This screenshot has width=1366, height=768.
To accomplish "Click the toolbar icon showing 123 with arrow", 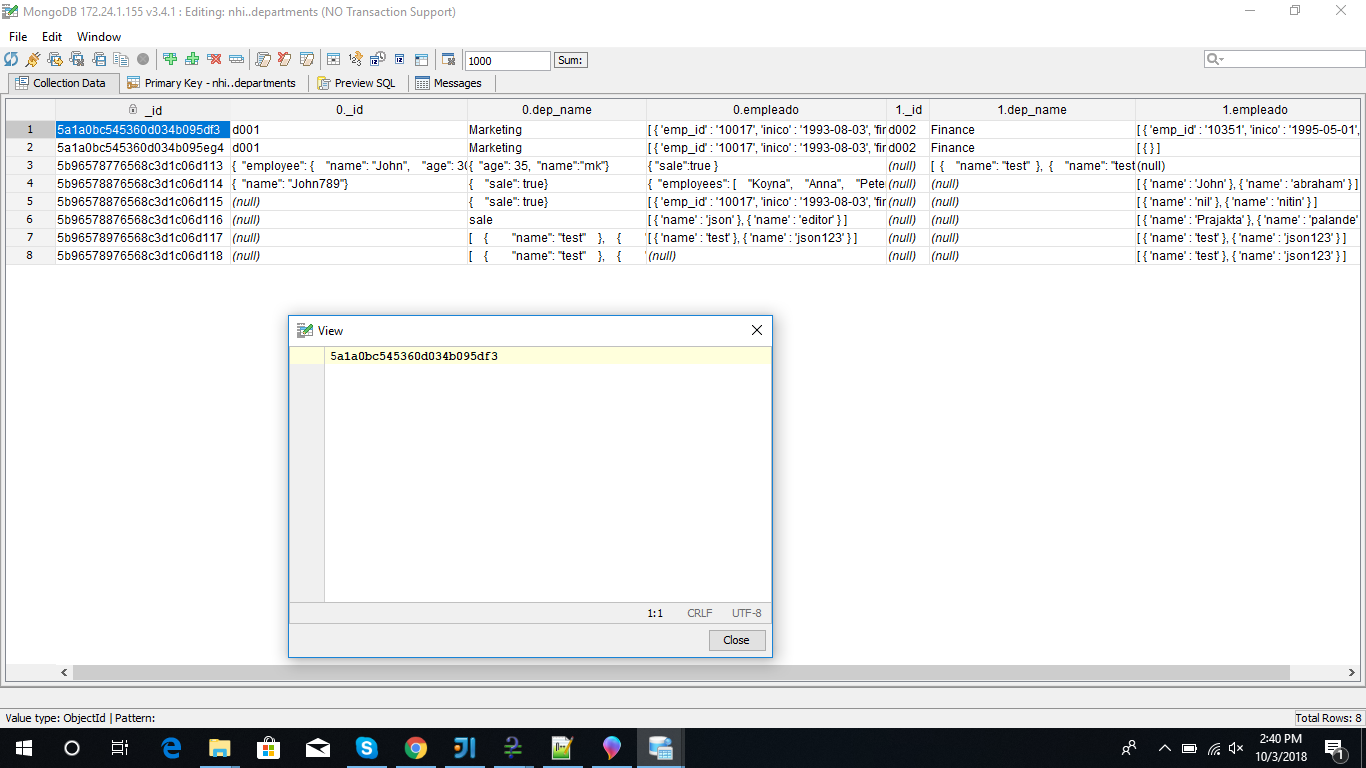I will (x=355, y=59).
